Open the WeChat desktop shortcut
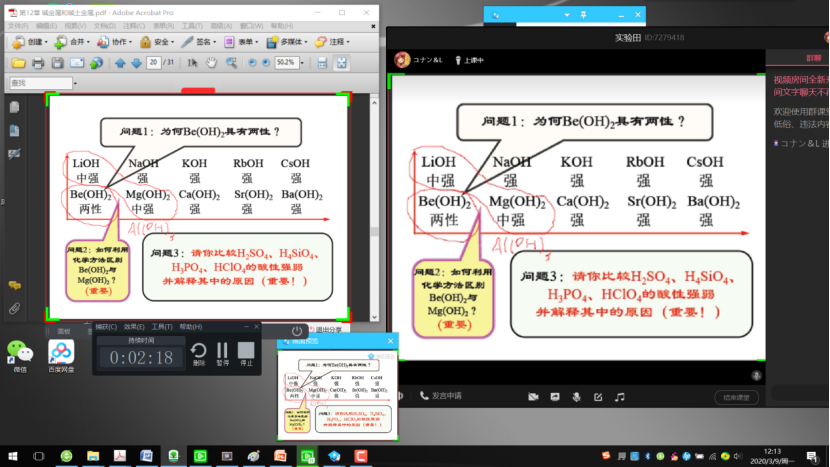 coord(19,354)
